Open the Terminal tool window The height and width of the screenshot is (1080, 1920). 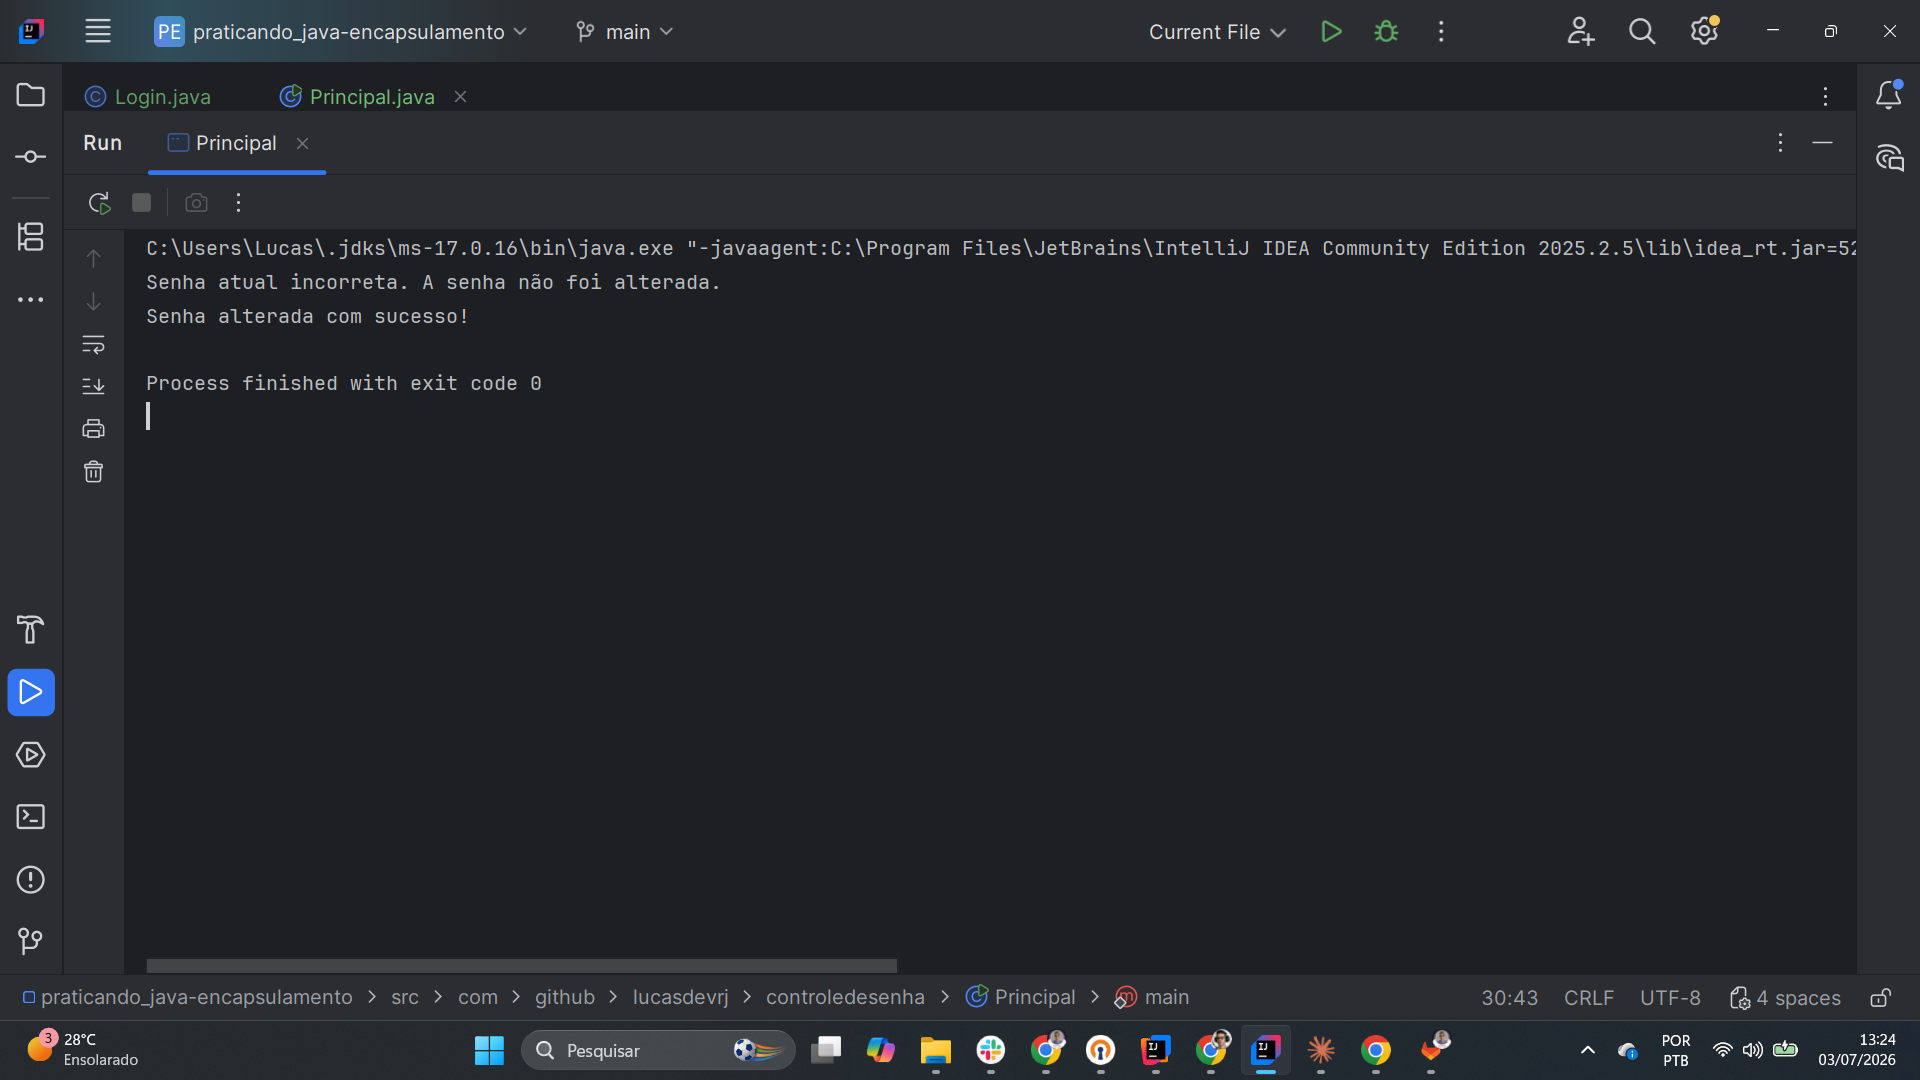(x=30, y=817)
